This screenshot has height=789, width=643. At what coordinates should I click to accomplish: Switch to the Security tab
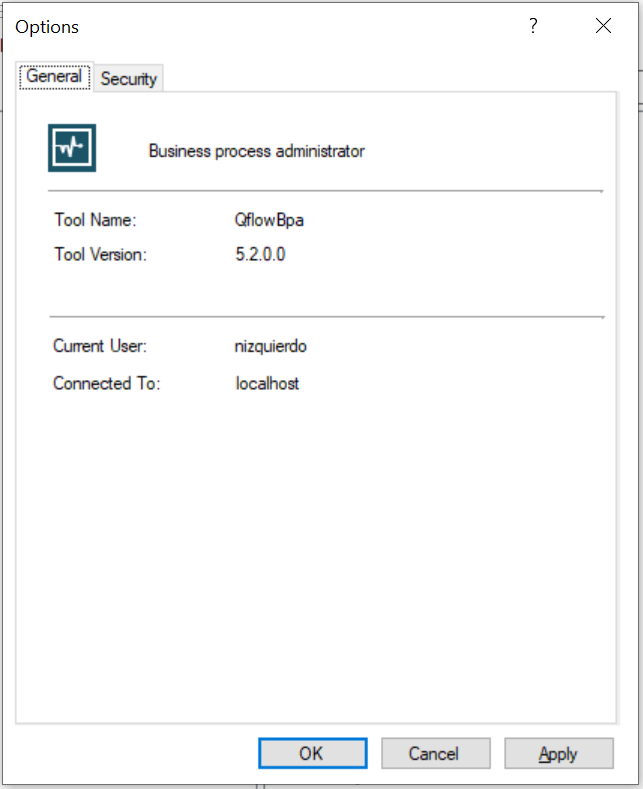click(x=129, y=78)
